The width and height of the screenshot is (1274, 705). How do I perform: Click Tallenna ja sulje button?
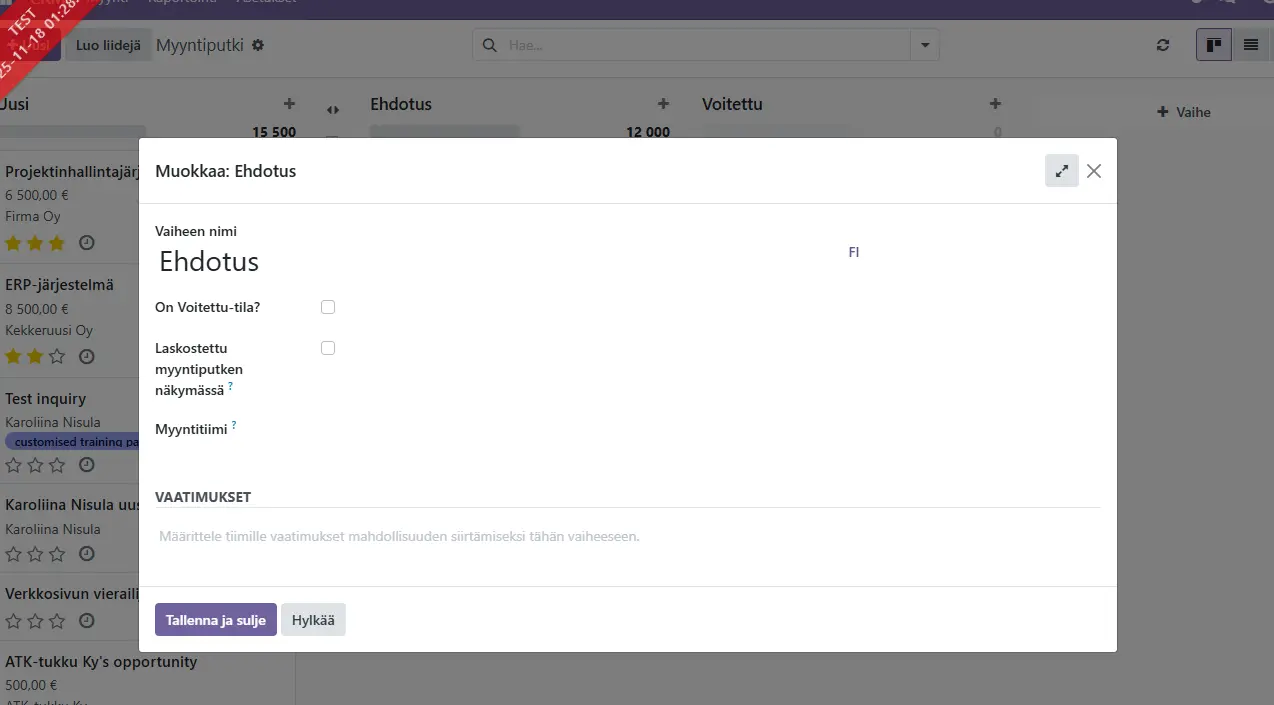(x=215, y=620)
